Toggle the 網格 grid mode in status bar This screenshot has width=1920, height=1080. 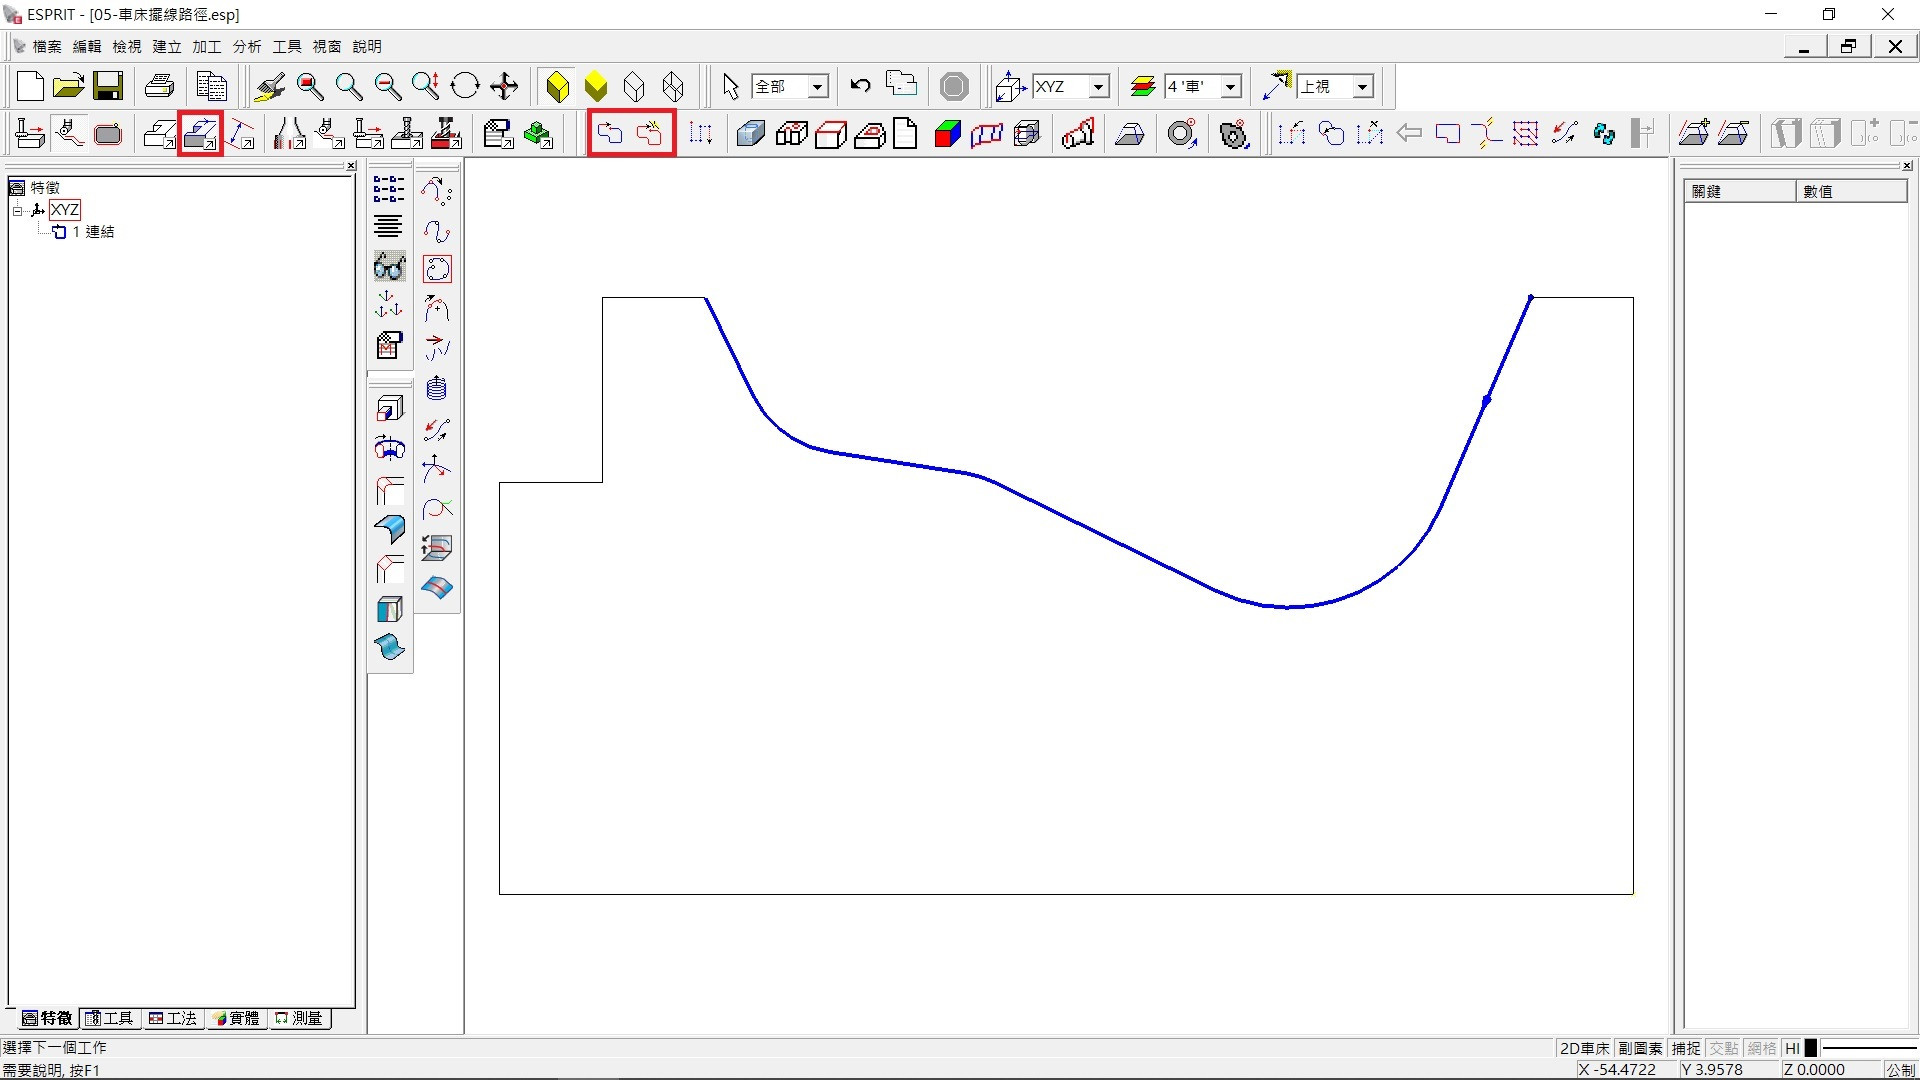coord(1761,1048)
